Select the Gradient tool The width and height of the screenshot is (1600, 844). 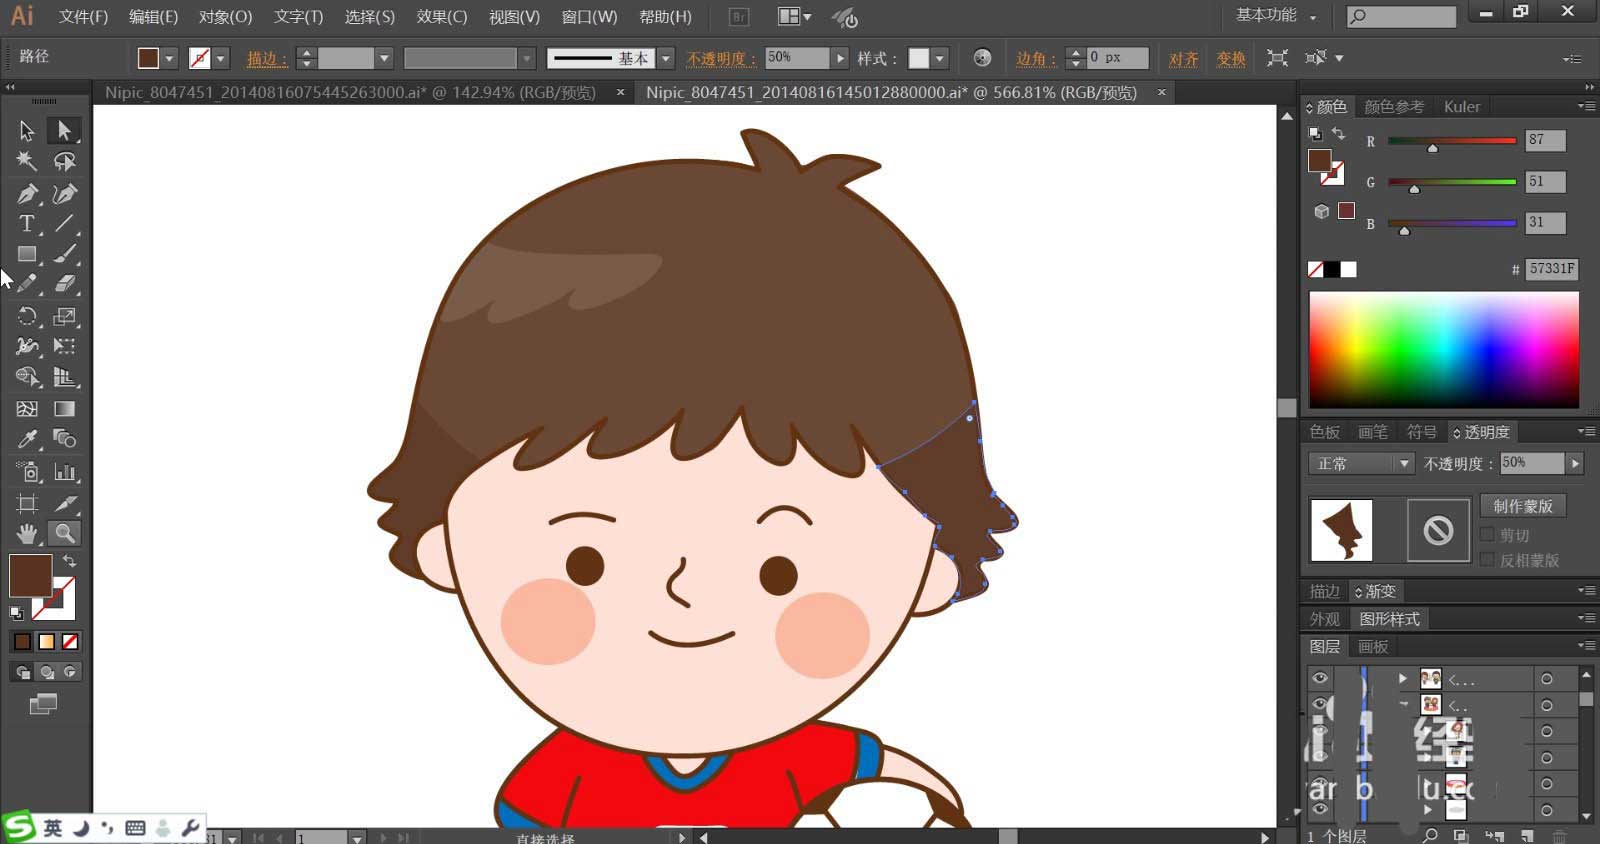(x=65, y=409)
